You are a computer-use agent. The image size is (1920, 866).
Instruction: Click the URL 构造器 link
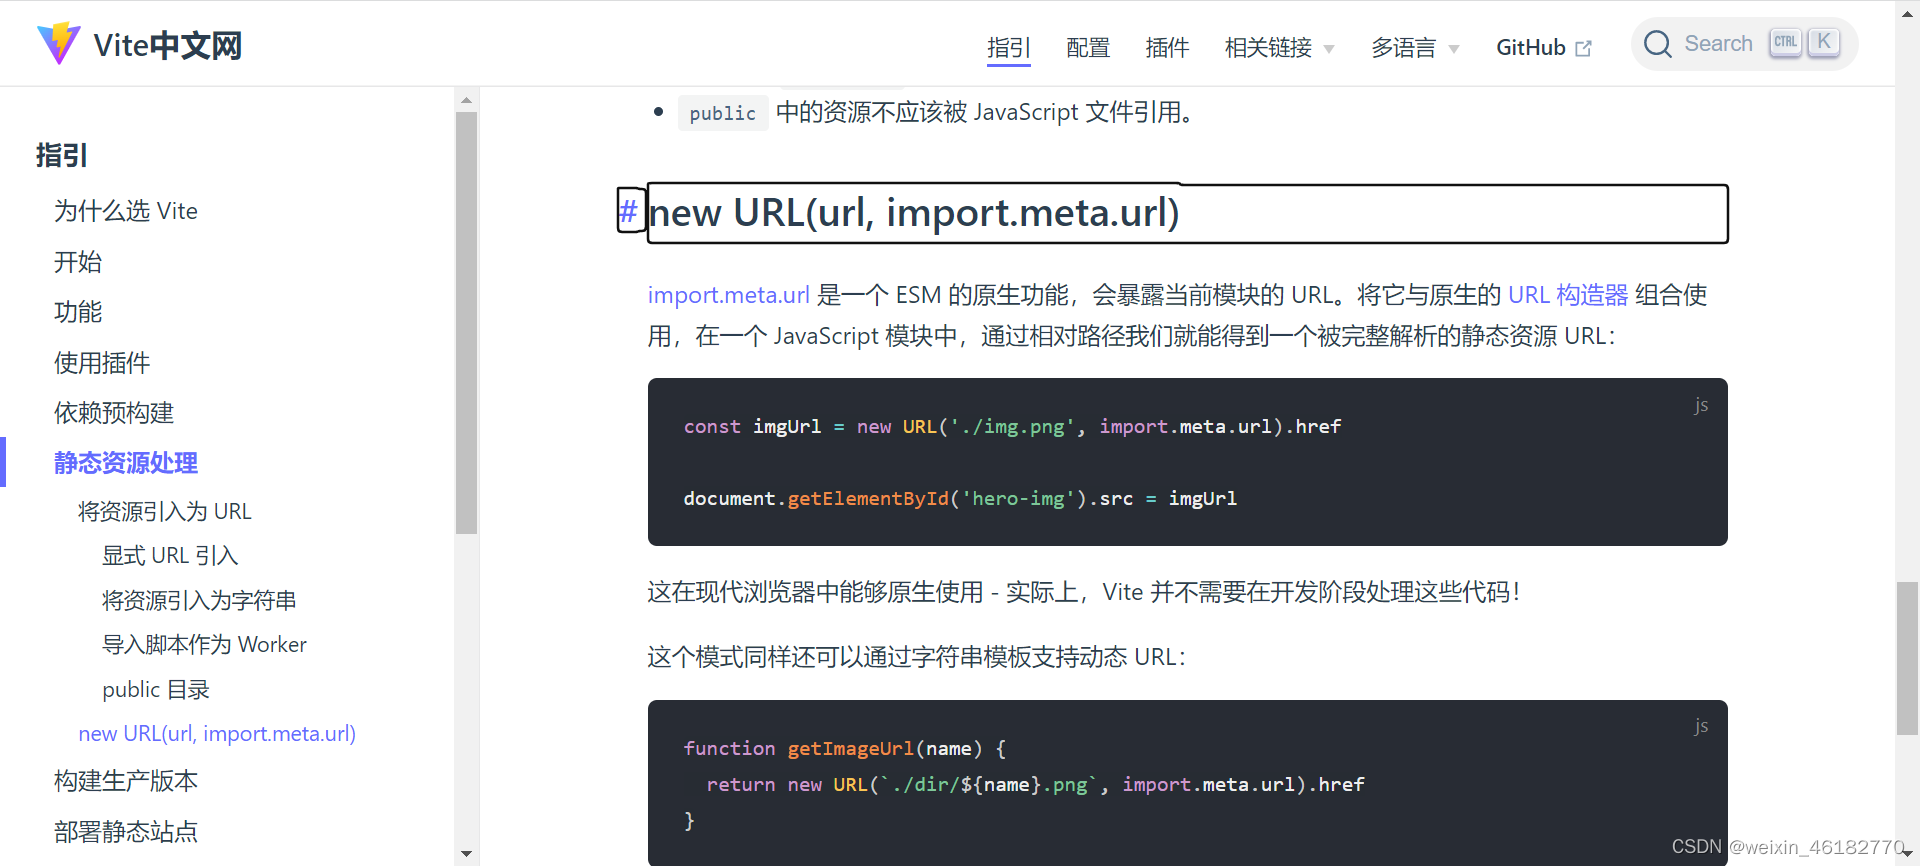(1568, 295)
